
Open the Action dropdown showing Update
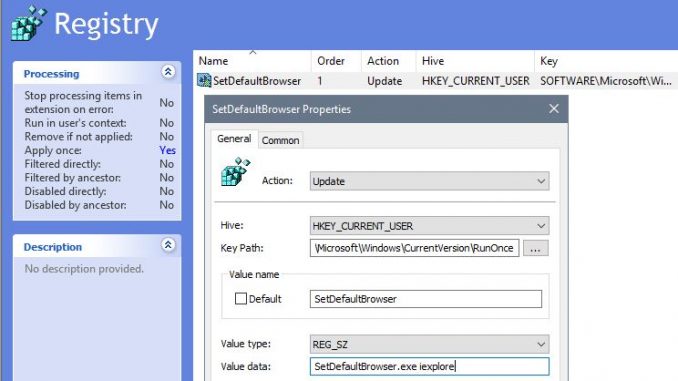pyautogui.click(x=429, y=181)
